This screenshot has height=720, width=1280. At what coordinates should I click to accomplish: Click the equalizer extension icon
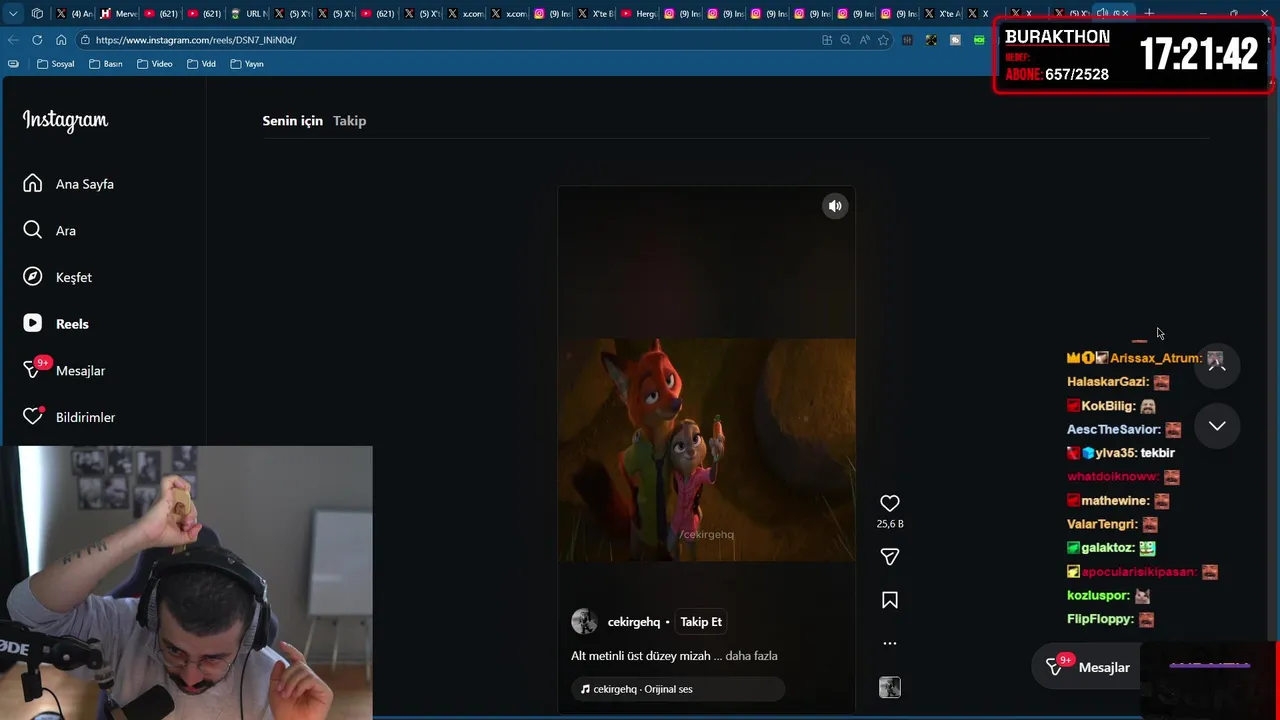click(x=907, y=40)
